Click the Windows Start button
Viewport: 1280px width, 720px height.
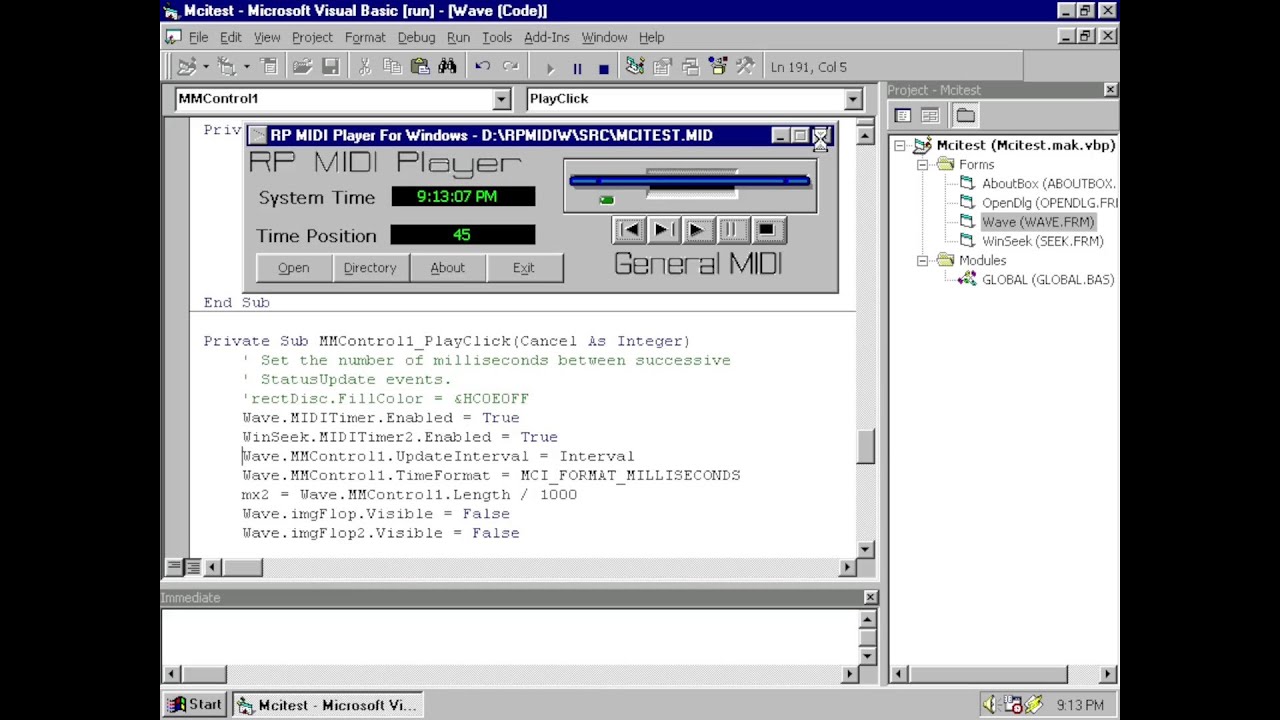pyautogui.click(x=195, y=705)
